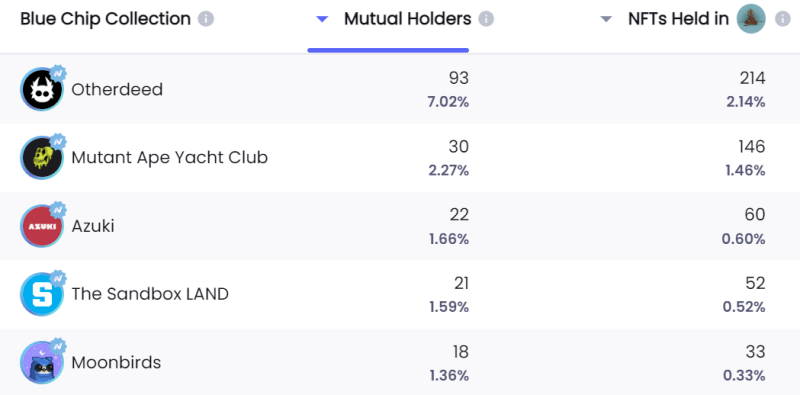Open the Mutant Ape Yacht Club link
The width and height of the screenshot is (800, 395).
click(x=169, y=158)
